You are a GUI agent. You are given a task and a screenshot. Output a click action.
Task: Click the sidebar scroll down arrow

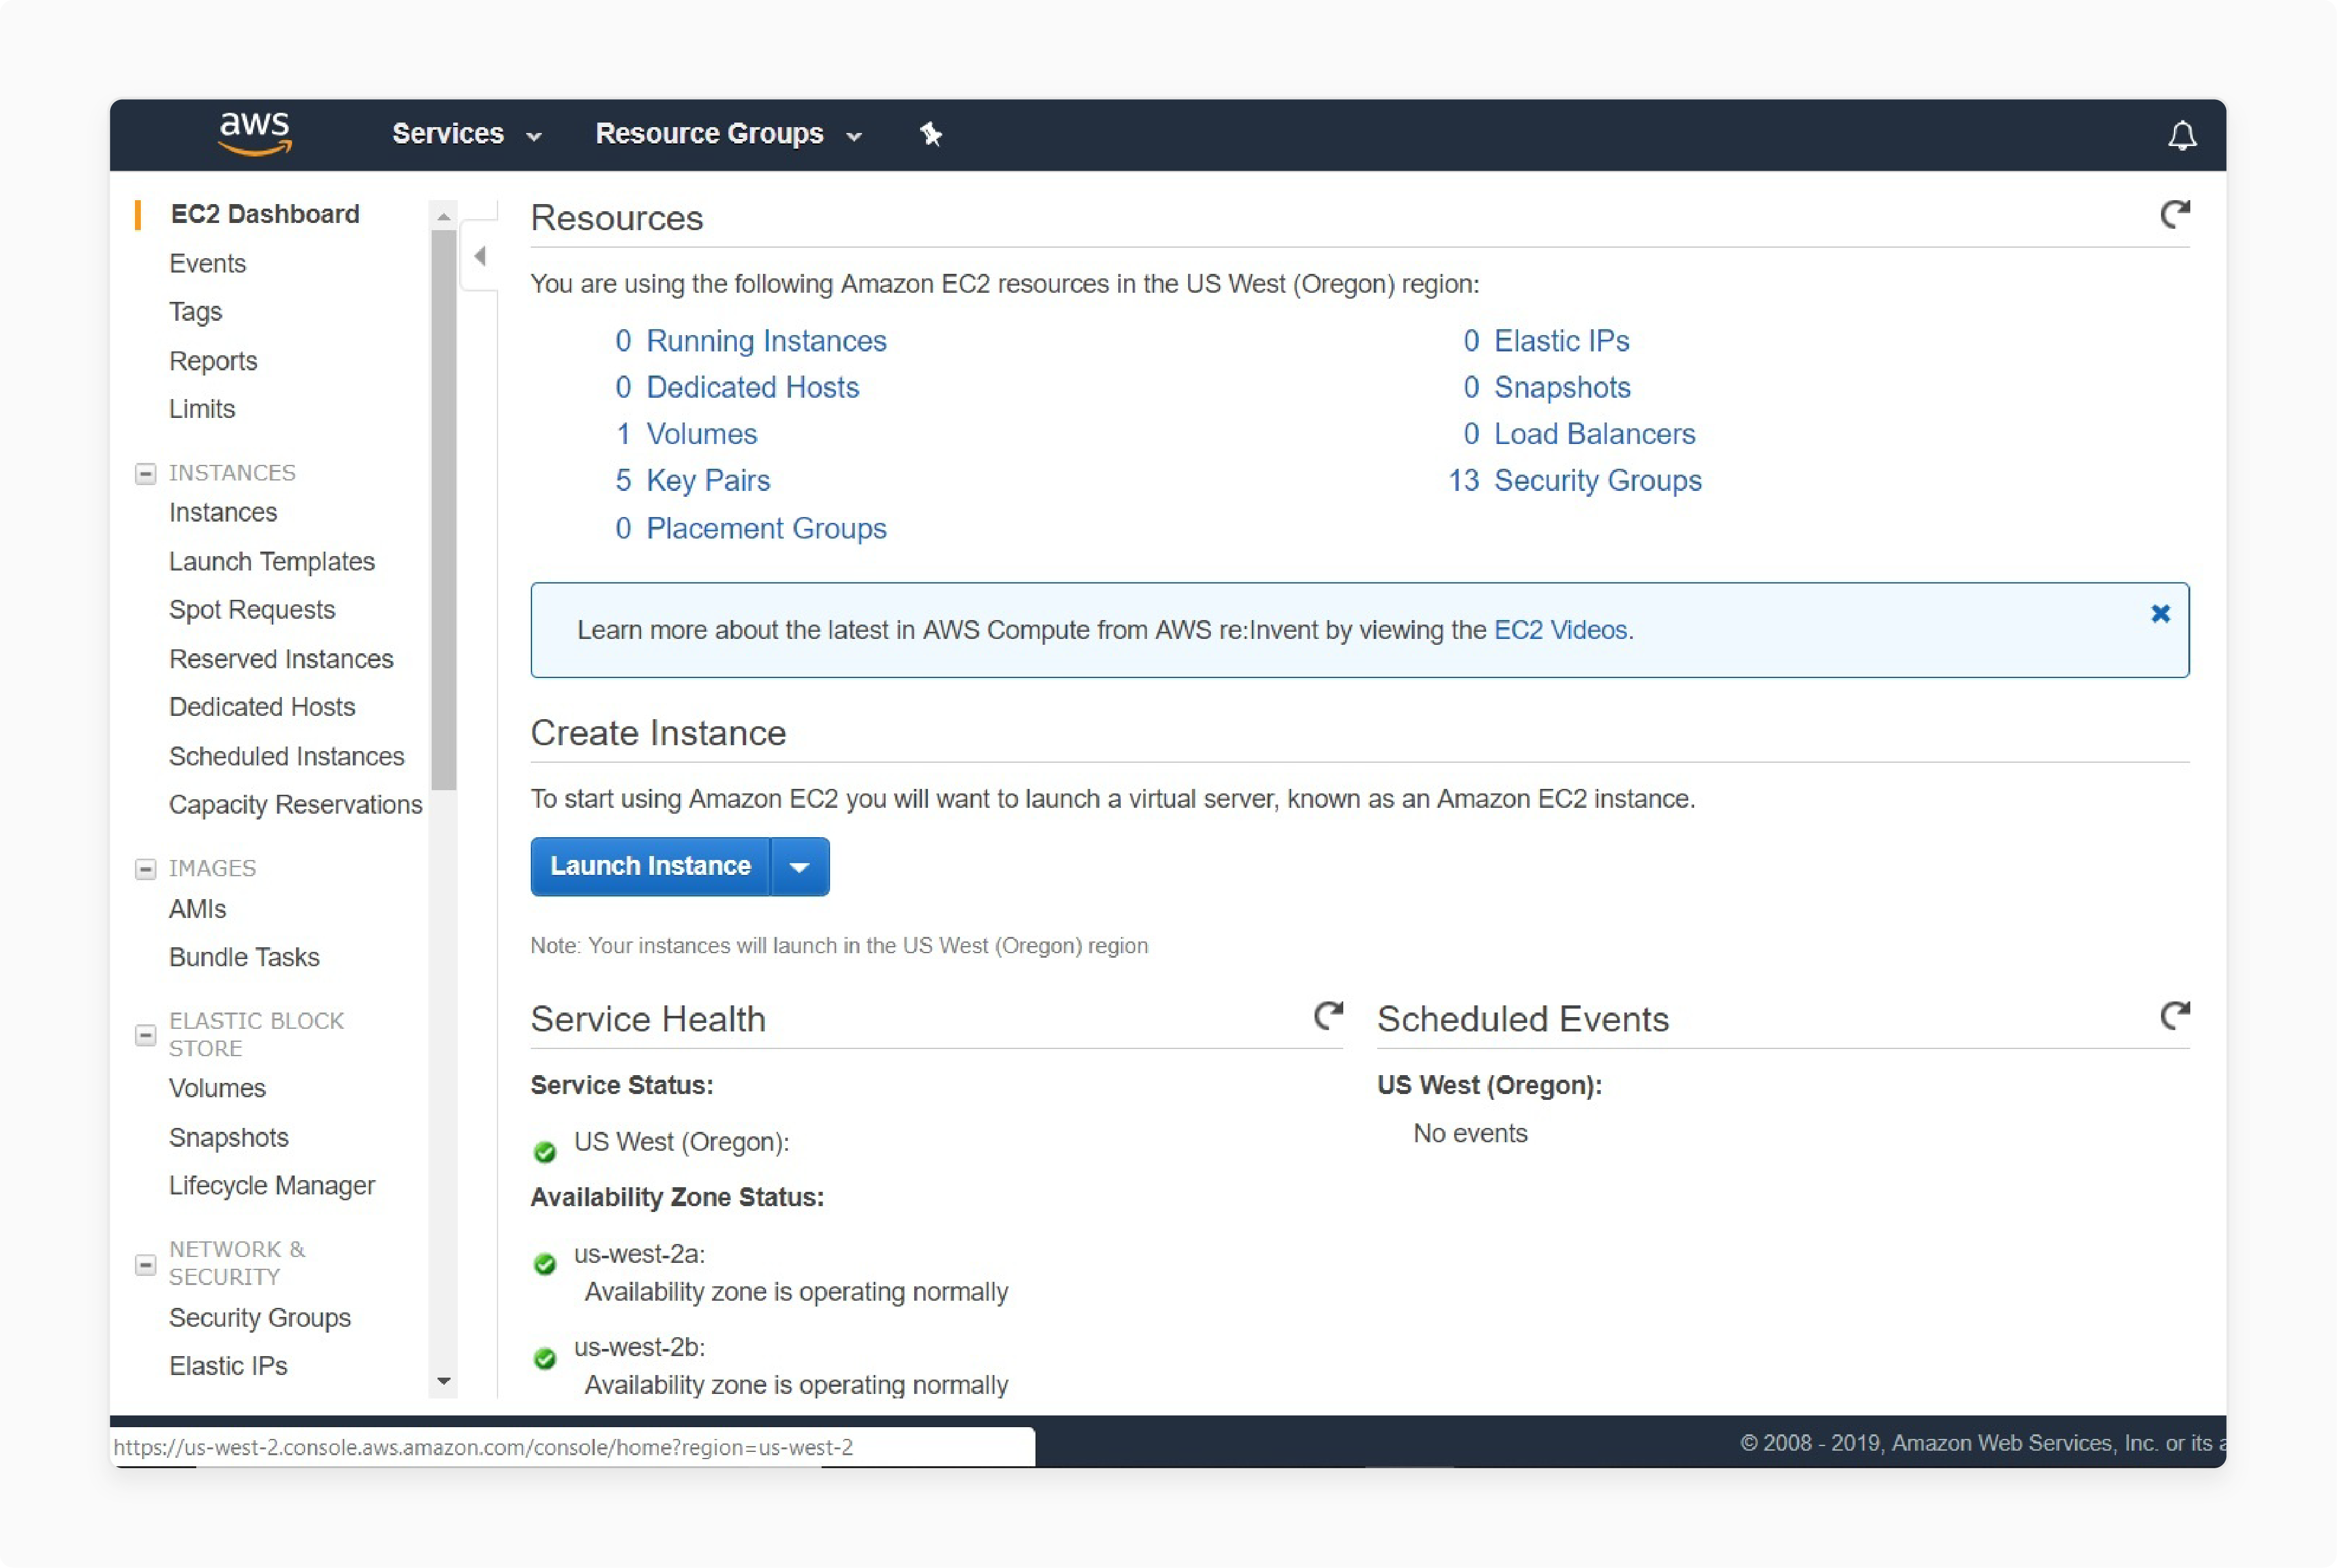point(444,1381)
